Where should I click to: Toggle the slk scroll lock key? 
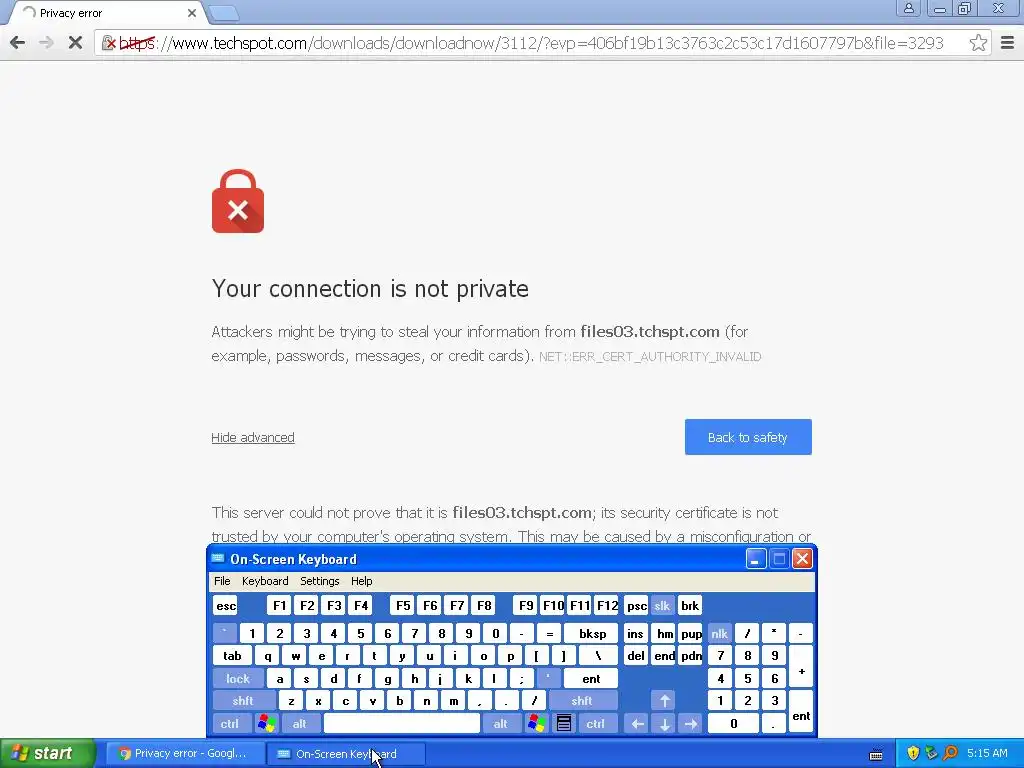[x=662, y=606]
